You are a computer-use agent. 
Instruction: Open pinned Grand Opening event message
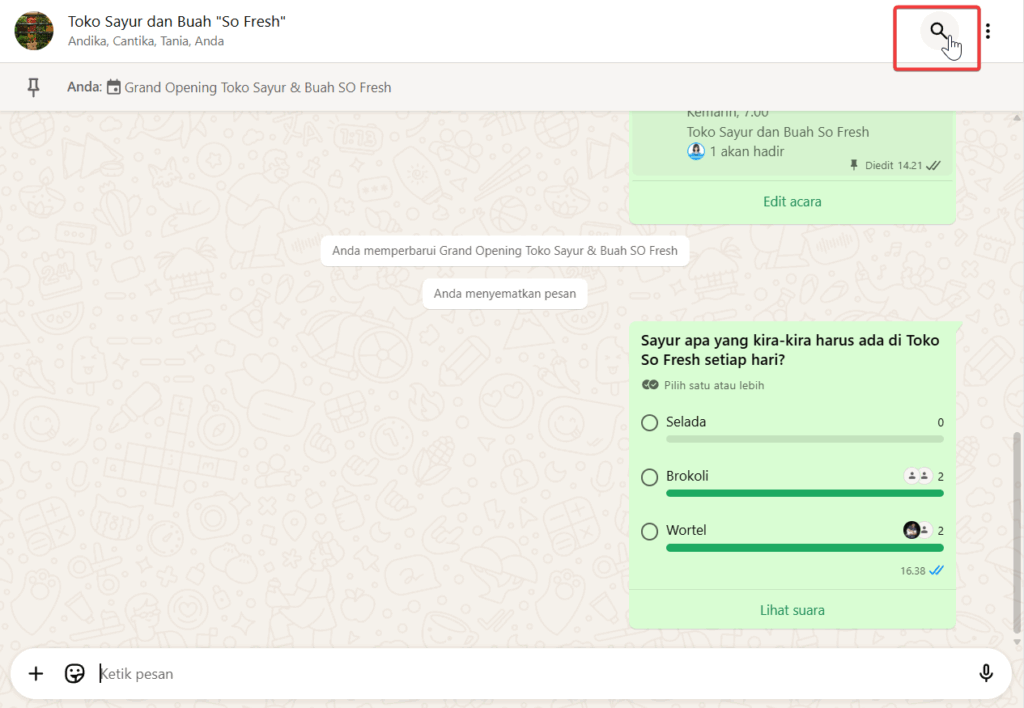258,88
